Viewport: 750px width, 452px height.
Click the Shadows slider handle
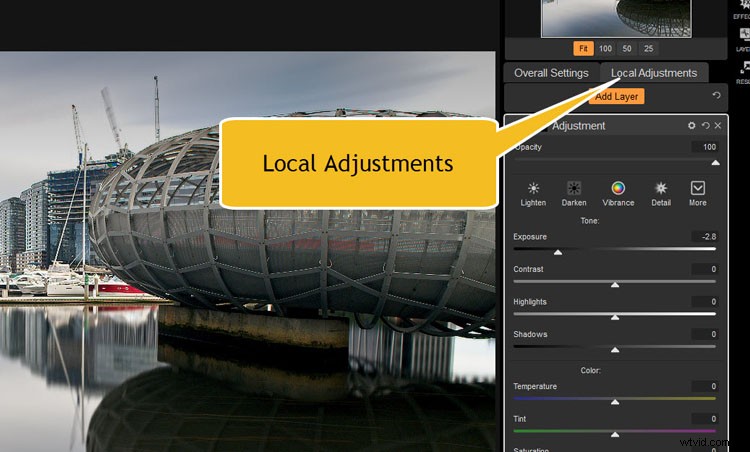(615, 350)
